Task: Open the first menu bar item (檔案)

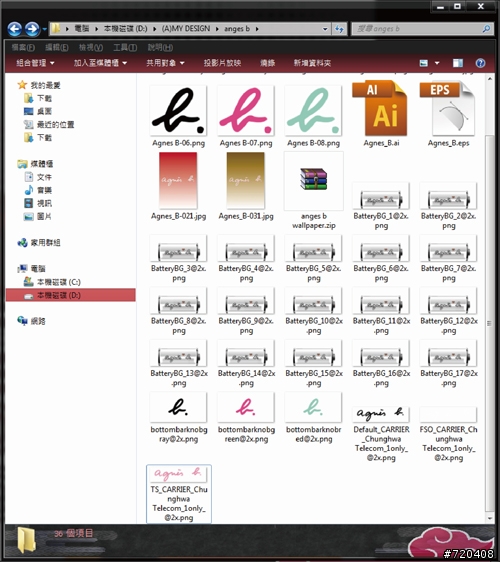Action: point(23,47)
